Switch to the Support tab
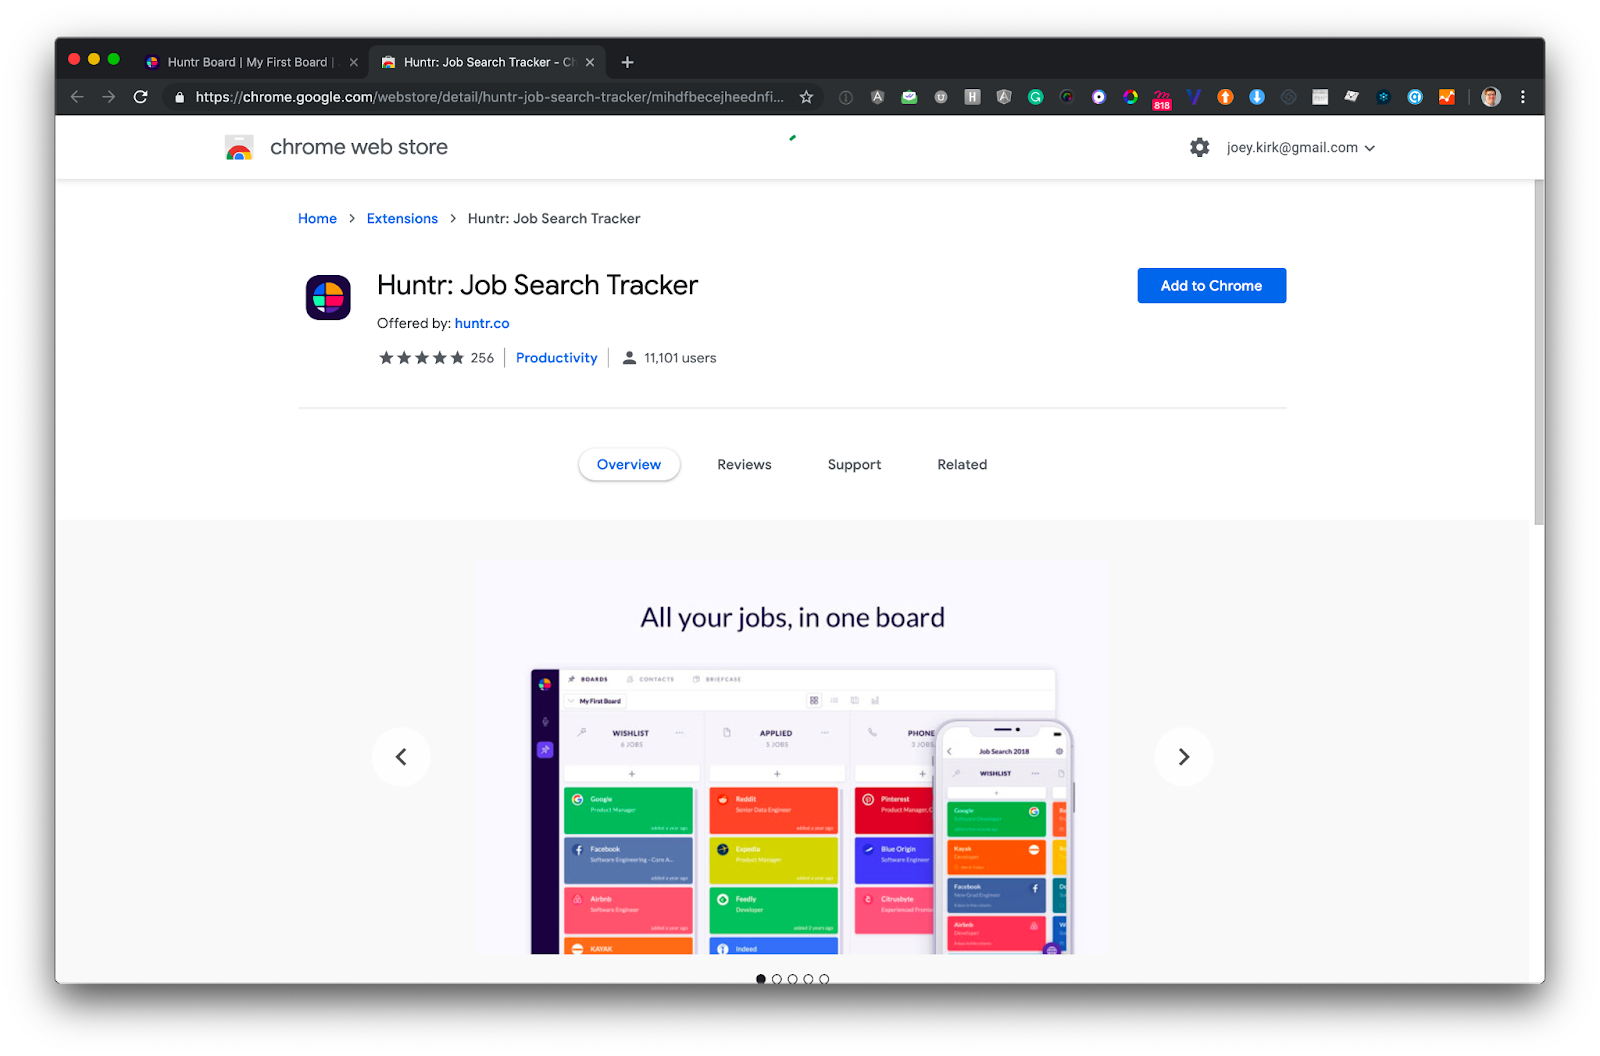 tap(854, 465)
